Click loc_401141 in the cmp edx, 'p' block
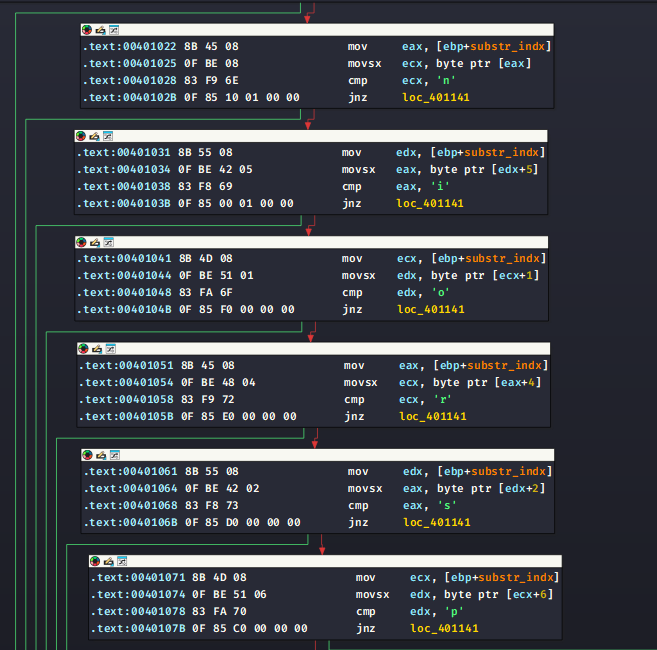 444,628
